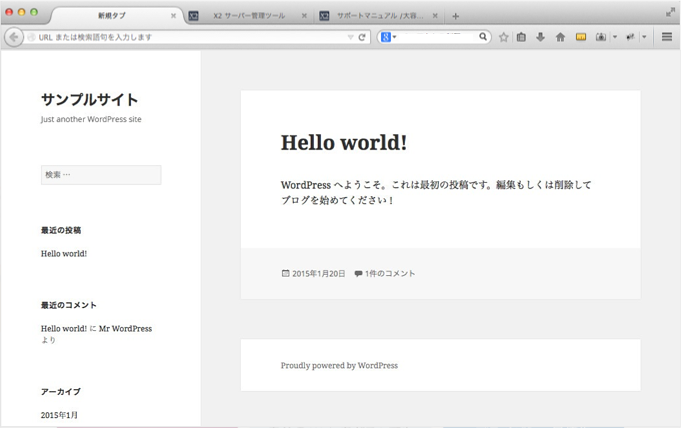Click the calendar icon beside the post date
The height and width of the screenshot is (428, 681).
285,273
